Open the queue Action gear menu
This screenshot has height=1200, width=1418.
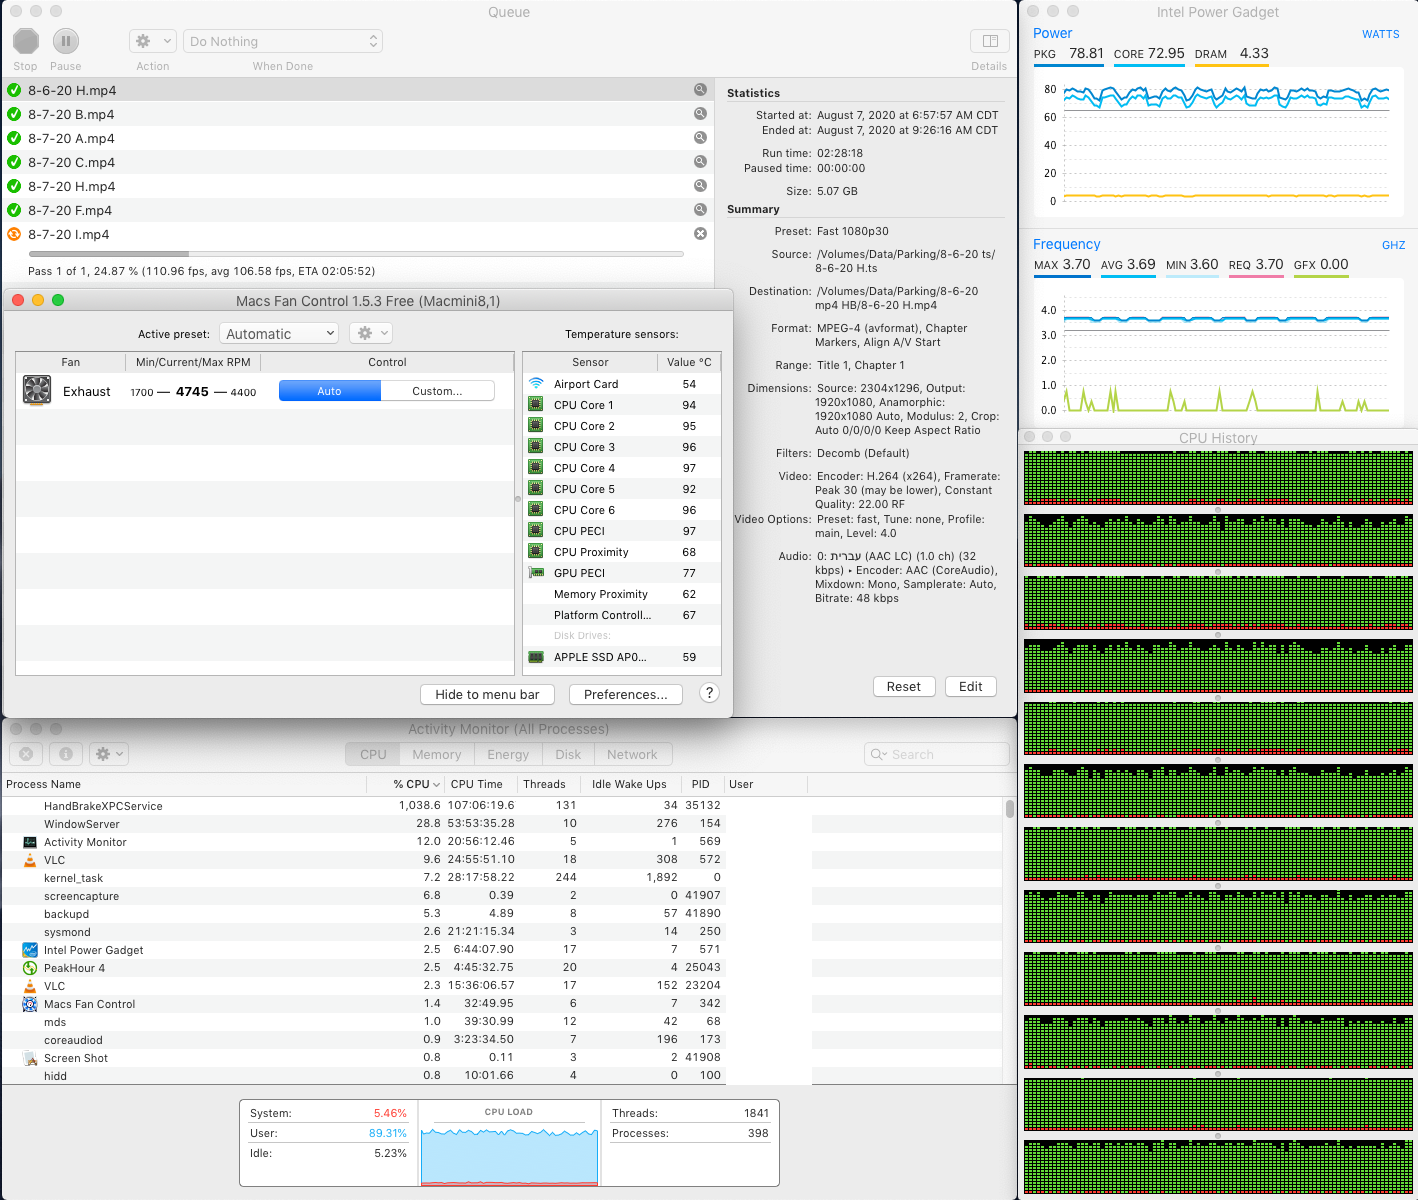[x=153, y=41]
